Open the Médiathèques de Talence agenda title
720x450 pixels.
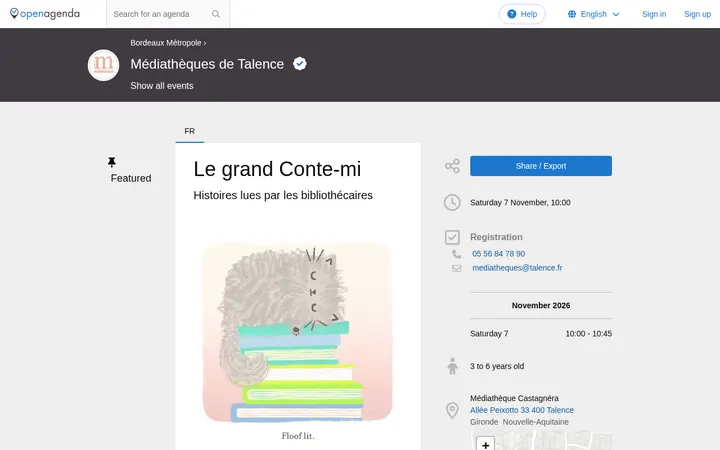(x=207, y=64)
